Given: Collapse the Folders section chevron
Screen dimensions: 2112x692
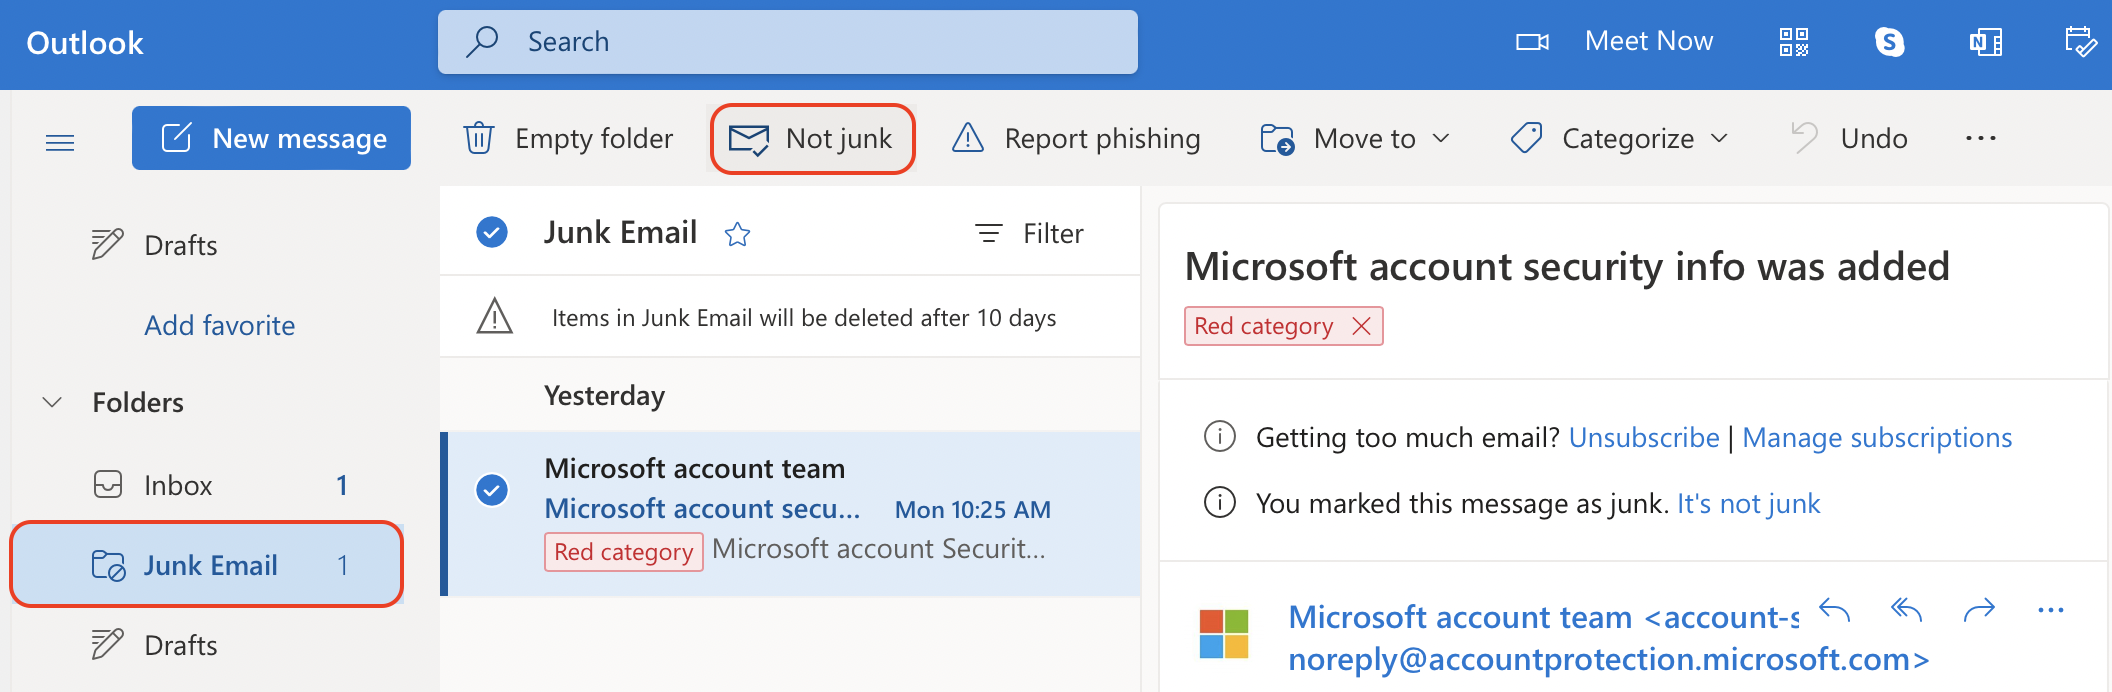Looking at the screenshot, I should tap(52, 402).
